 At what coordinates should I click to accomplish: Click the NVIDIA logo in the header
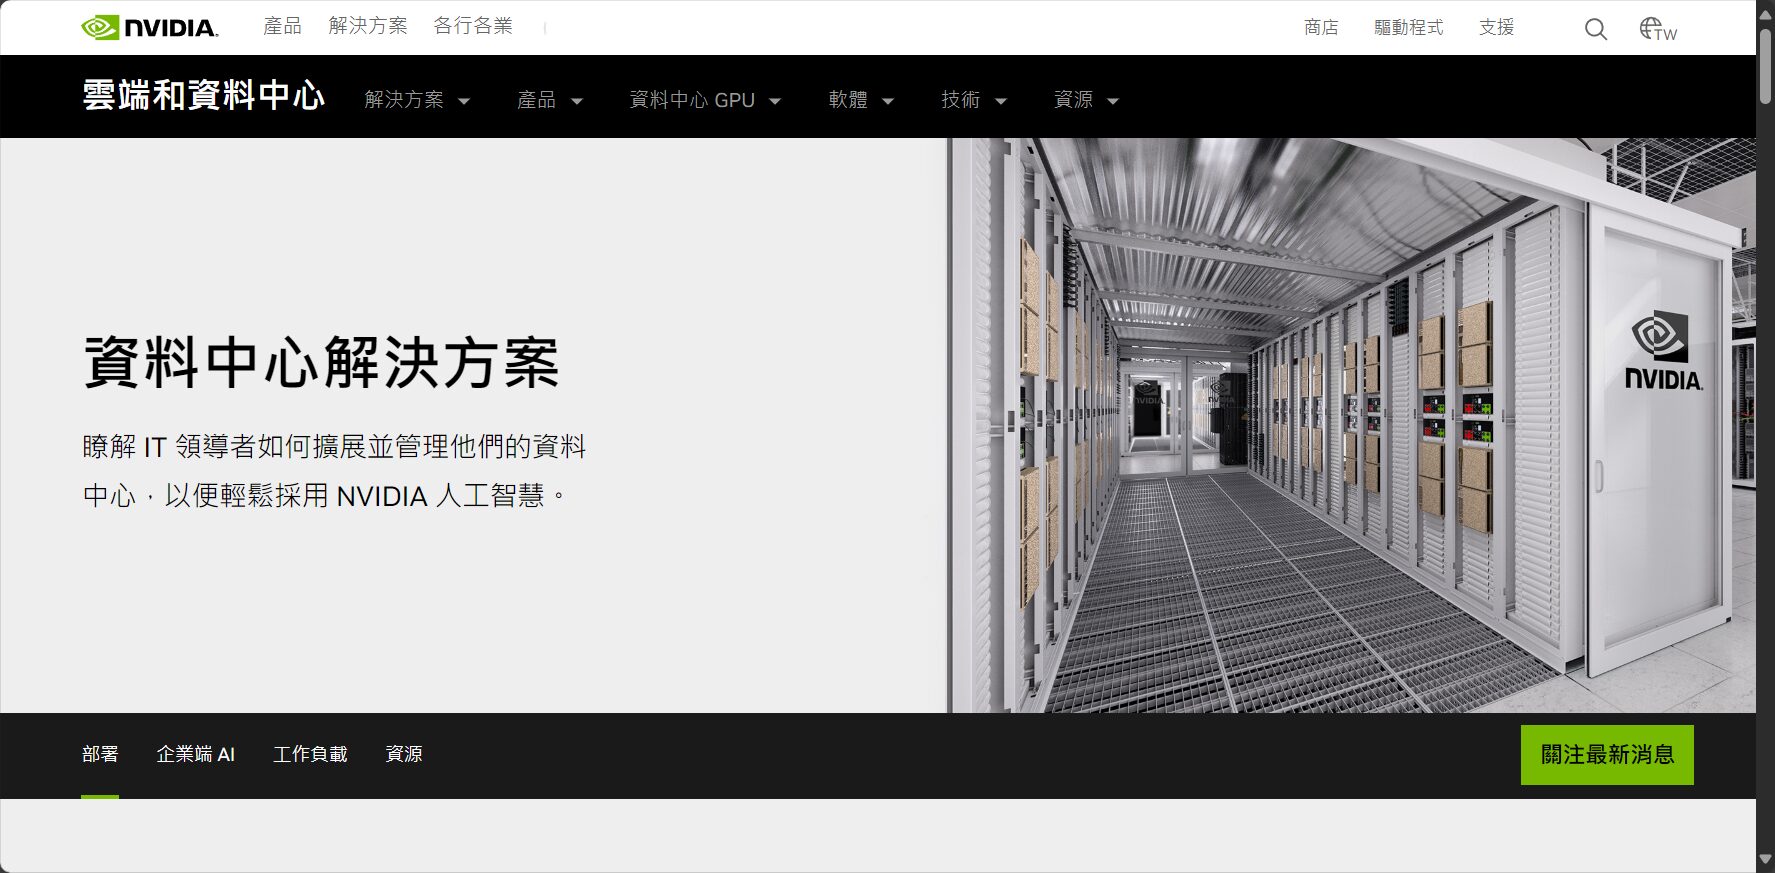[149, 27]
